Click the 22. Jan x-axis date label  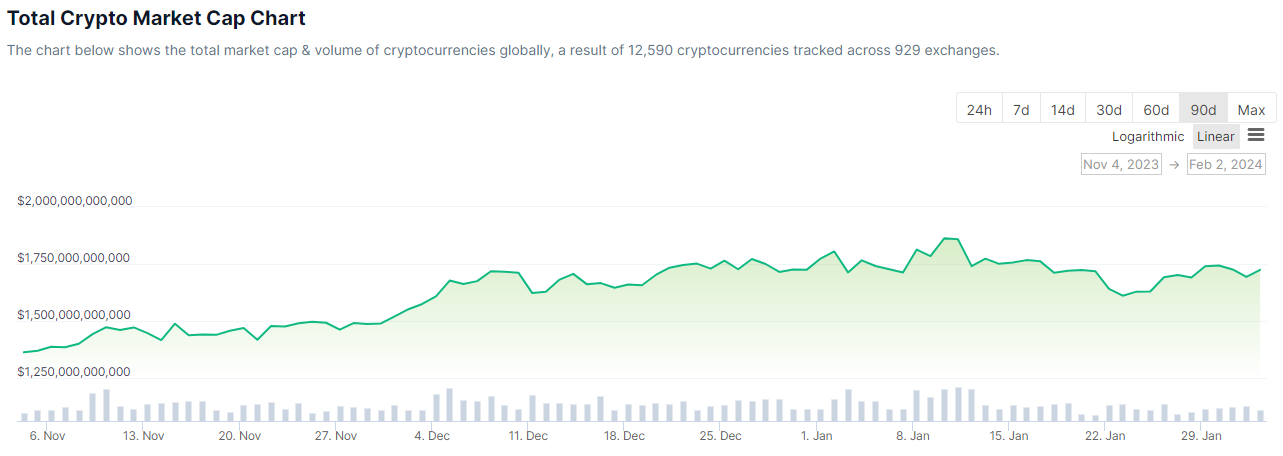point(1105,436)
